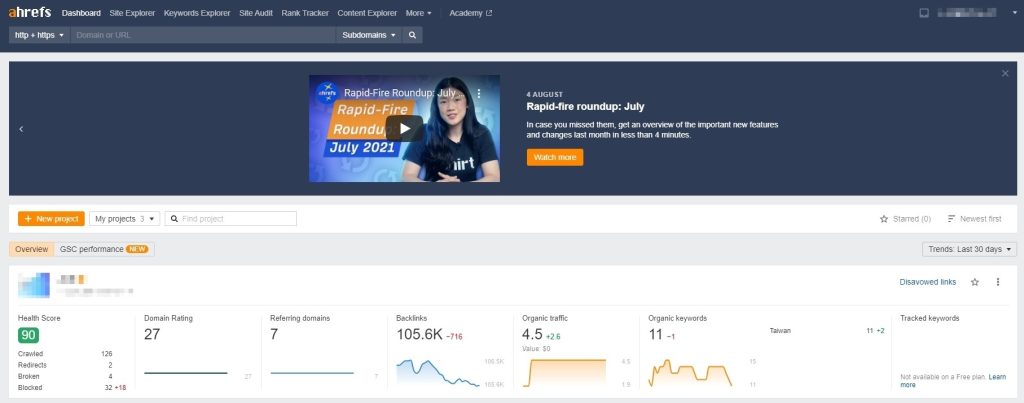Image resolution: width=1024 pixels, height=403 pixels.
Task: Click the Organic keywords value 11
Action: (655, 334)
